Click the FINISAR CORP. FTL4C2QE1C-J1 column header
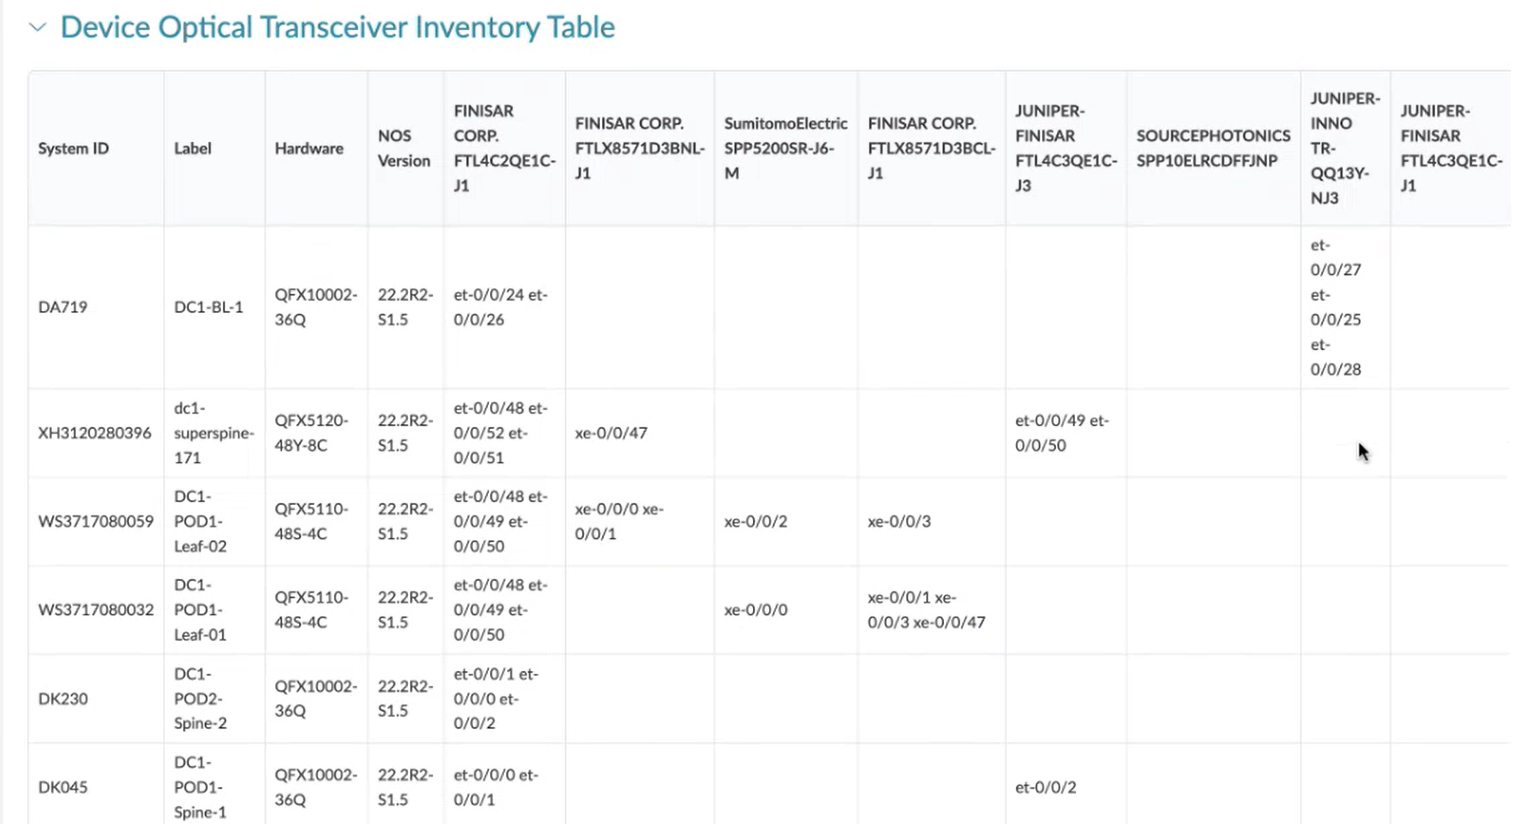The image size is (1525, 824). [x=503, y=148]
